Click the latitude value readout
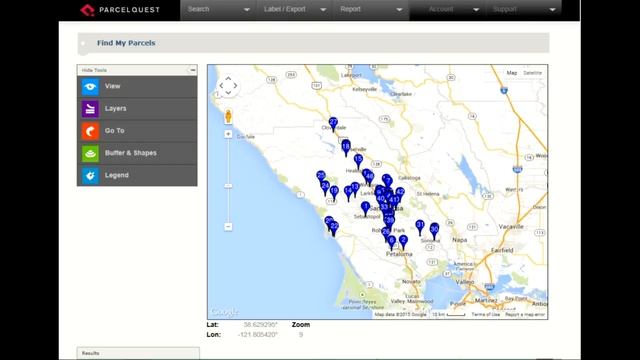640x360 pixels. pyautogui.click(x=260, y=325)
